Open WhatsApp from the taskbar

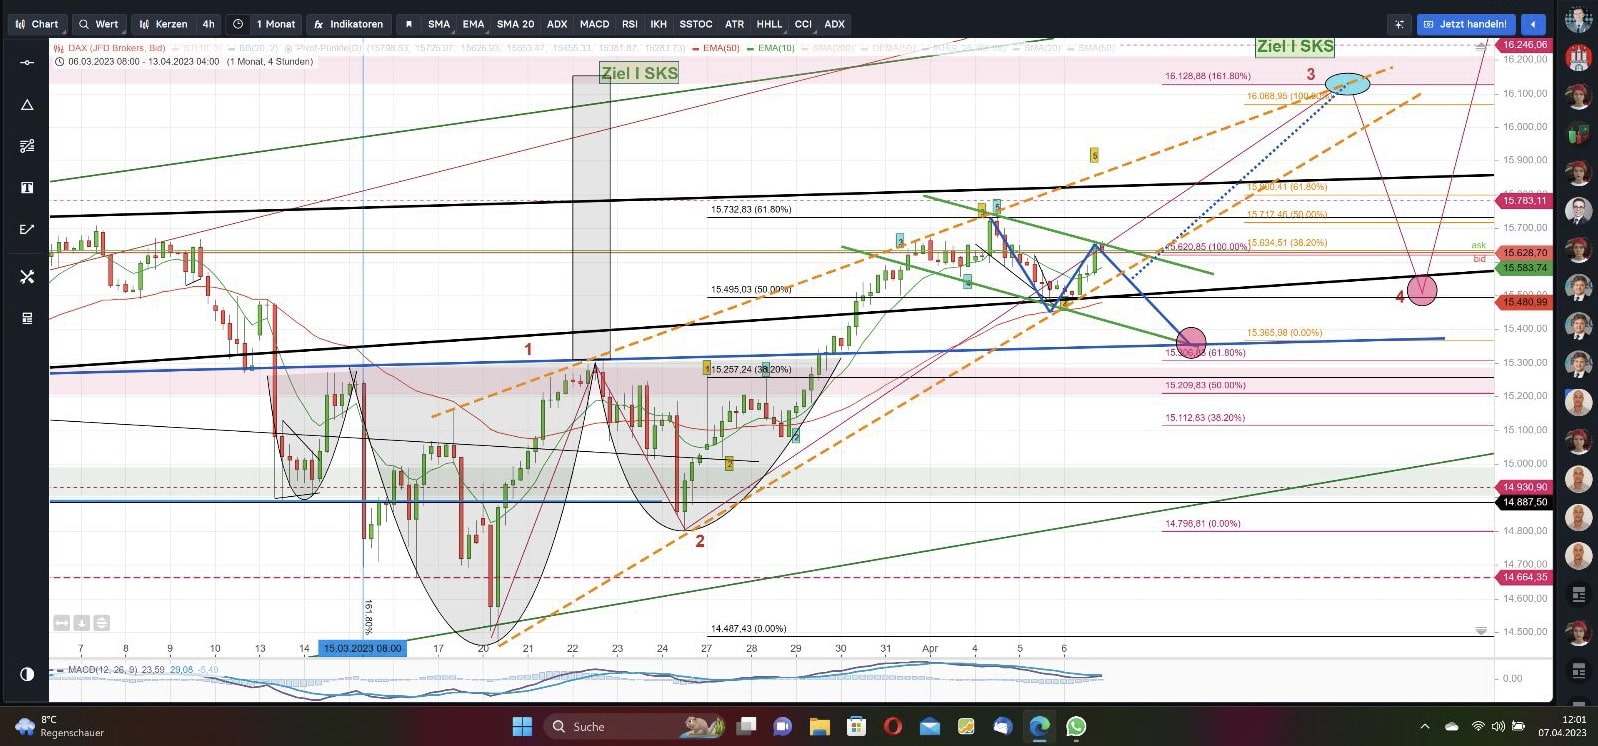click(1076, 726)
